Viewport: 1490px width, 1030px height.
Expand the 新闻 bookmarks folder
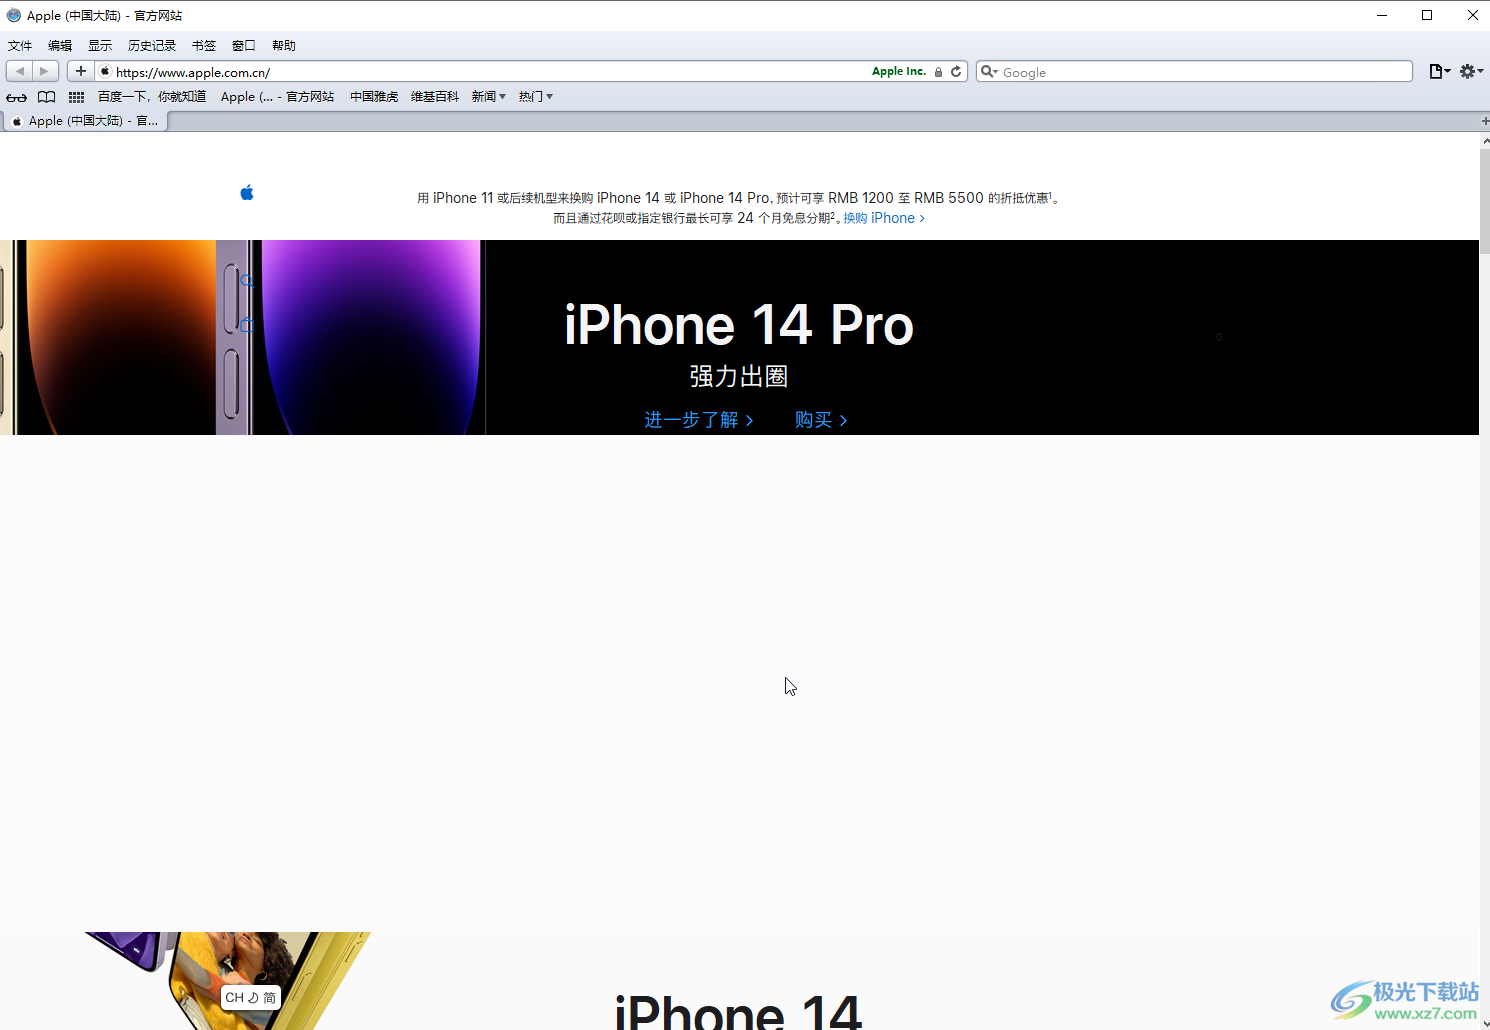[x=489, y=97]
